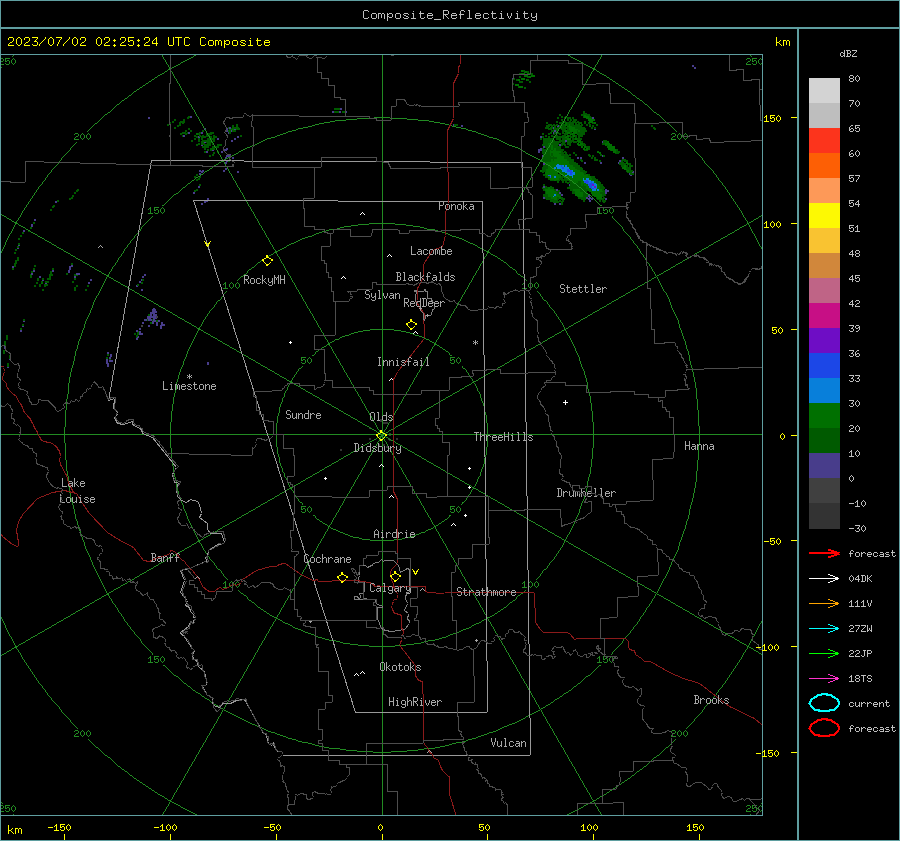The width and height of the screenshot is (900, 841).
Task: Click the Stettler town label
Action: [x=583, y=289]
